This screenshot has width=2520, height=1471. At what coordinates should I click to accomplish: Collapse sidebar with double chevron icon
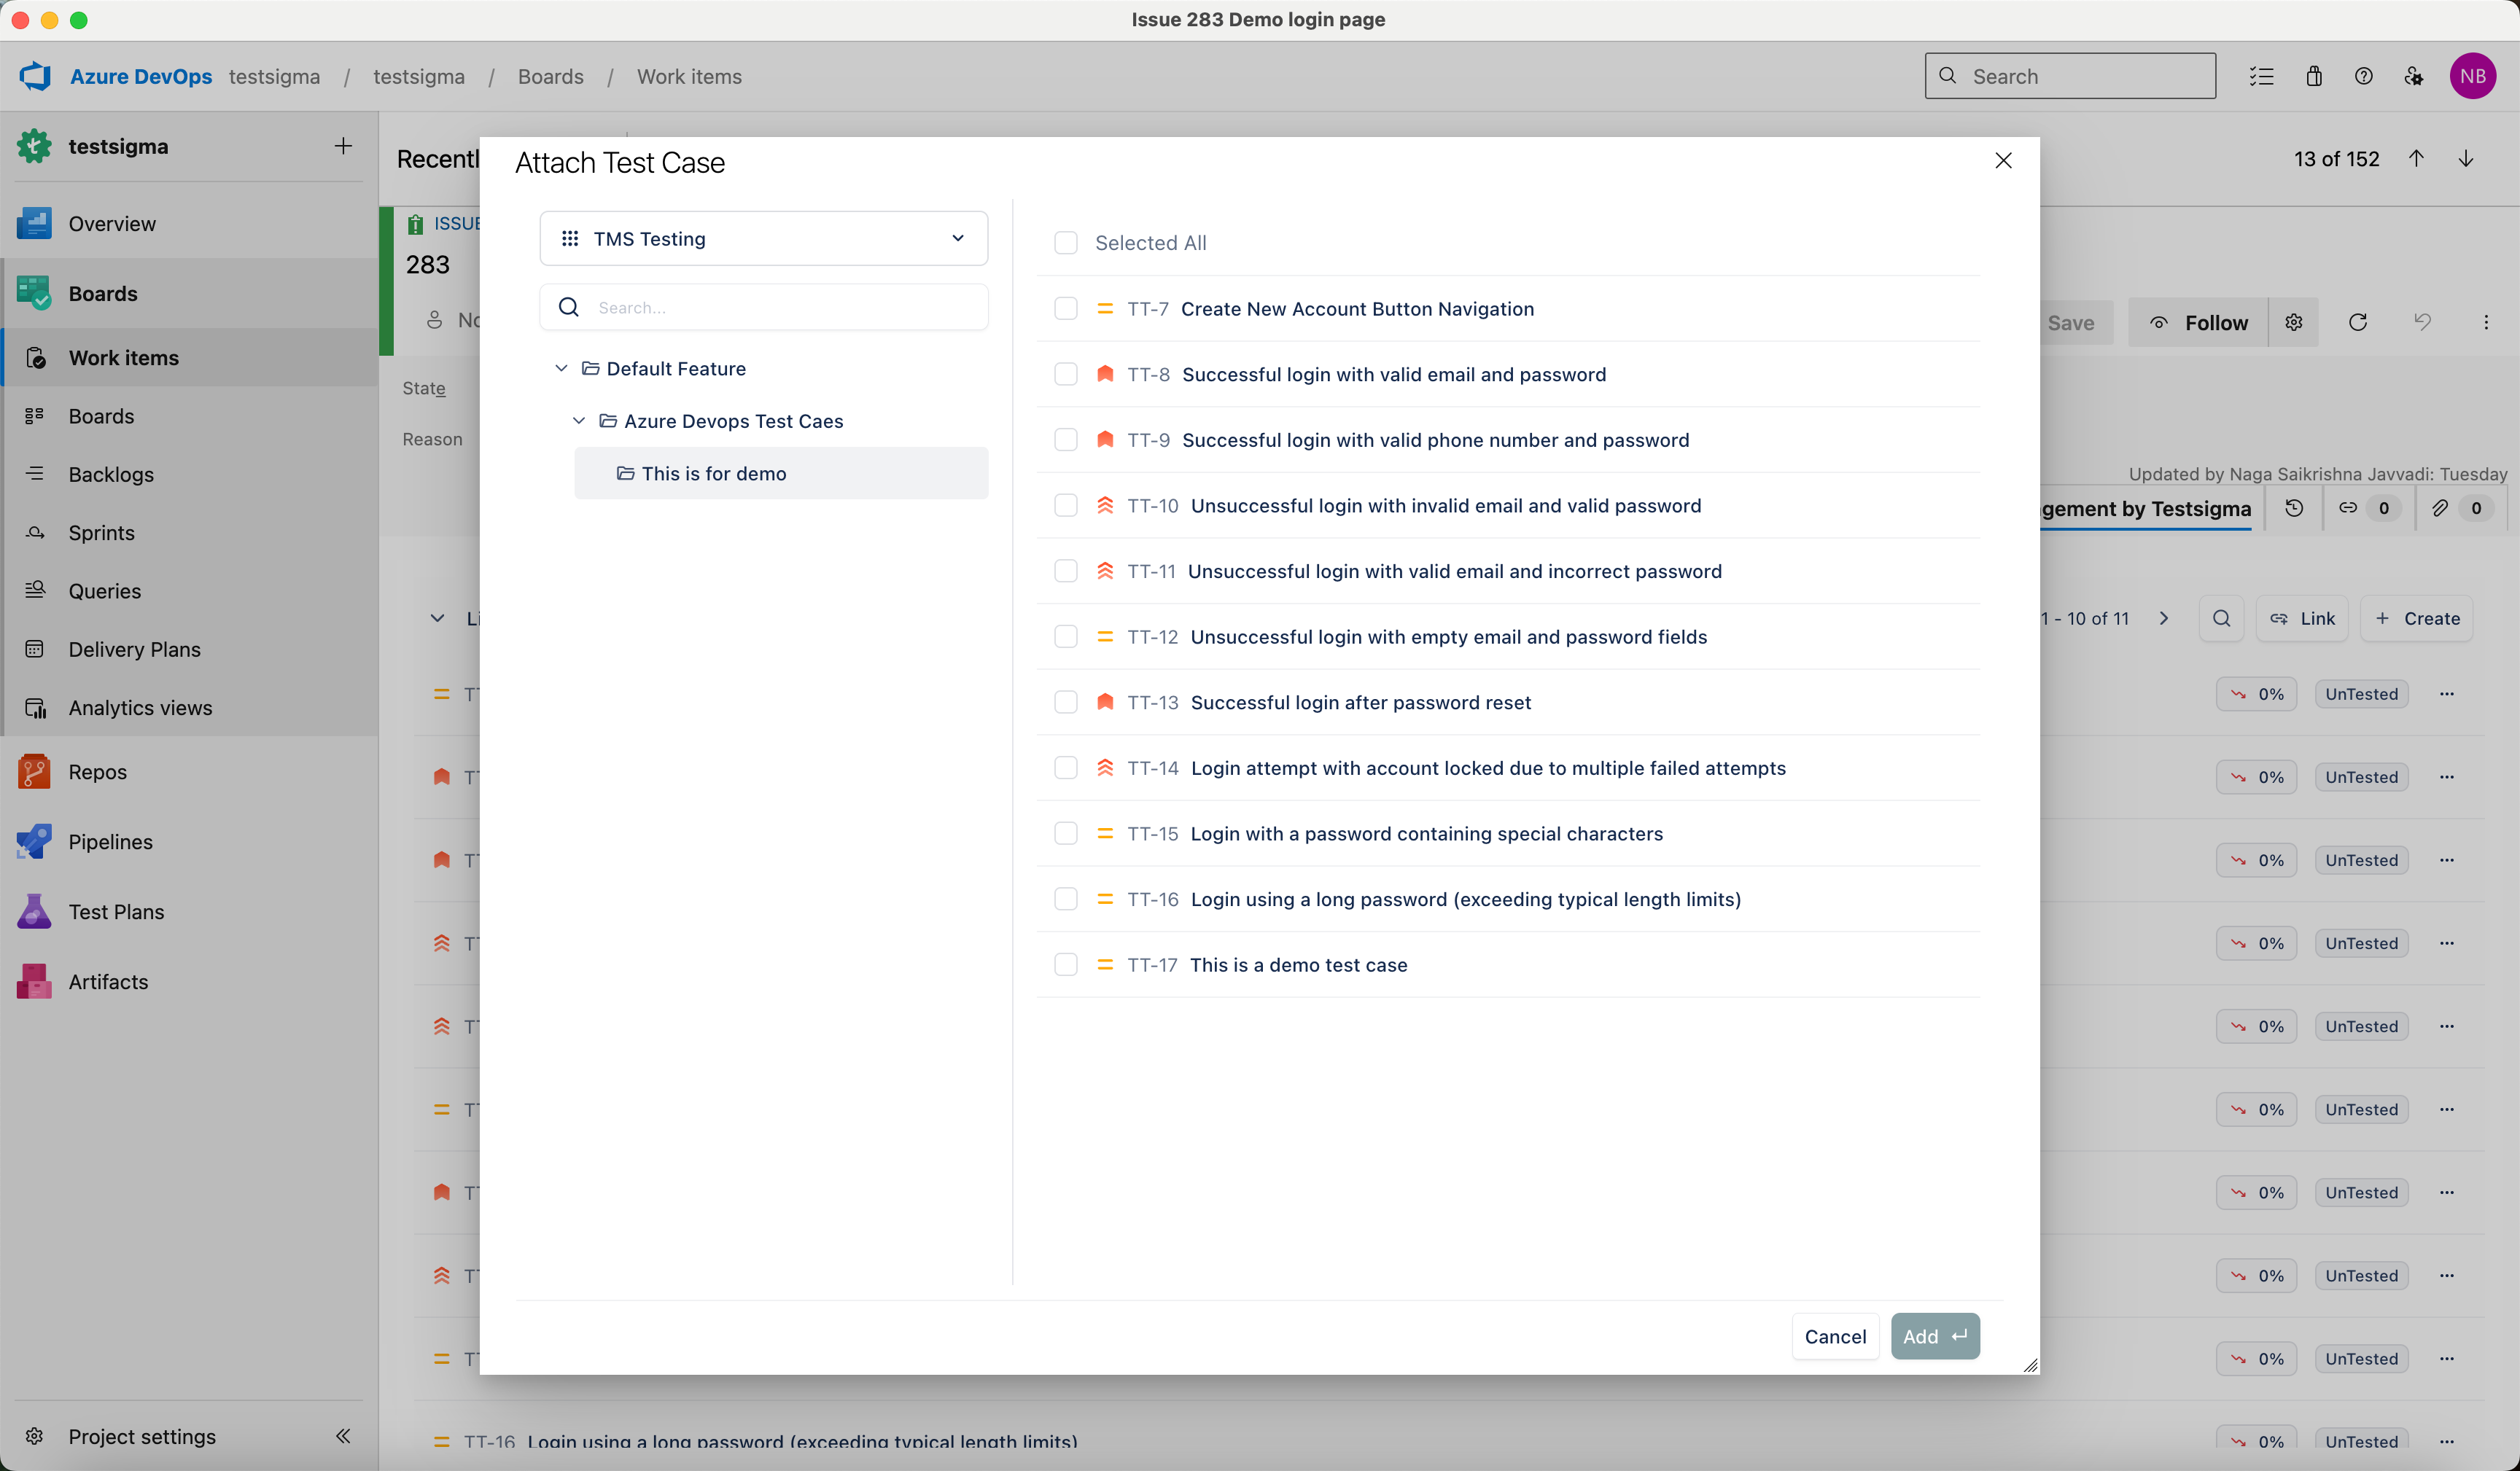pyautogui.click(x=343, y=1436)
